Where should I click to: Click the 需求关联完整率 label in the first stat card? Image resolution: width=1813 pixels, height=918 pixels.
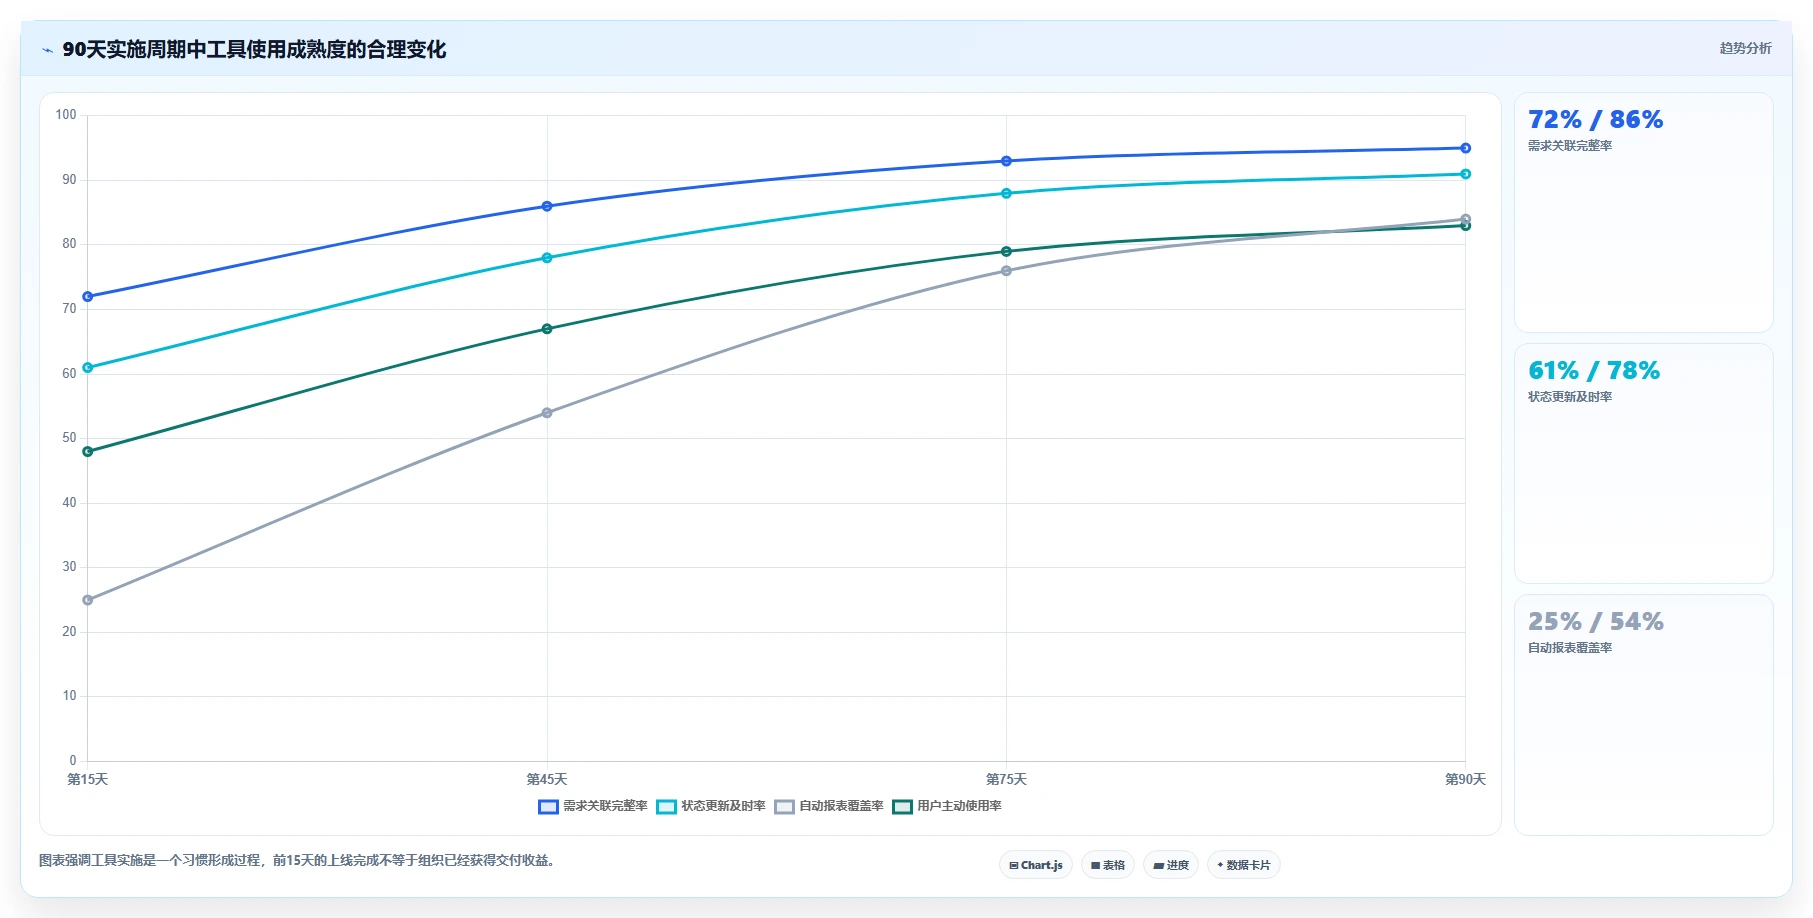(1570, 146)
